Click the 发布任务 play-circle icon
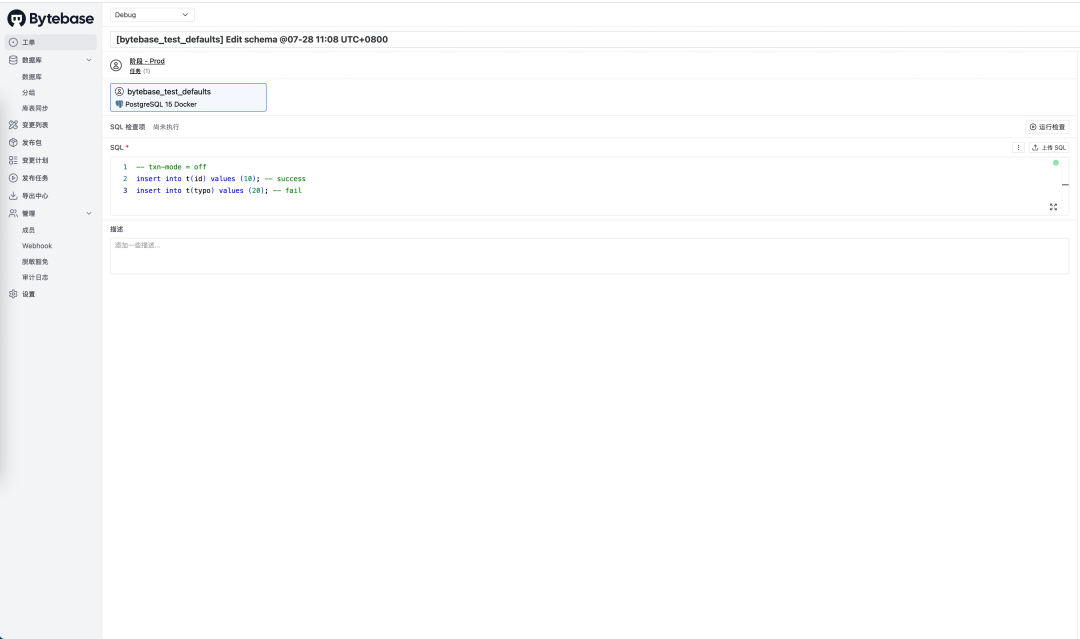1080x639 pixels. coord(13,178)
